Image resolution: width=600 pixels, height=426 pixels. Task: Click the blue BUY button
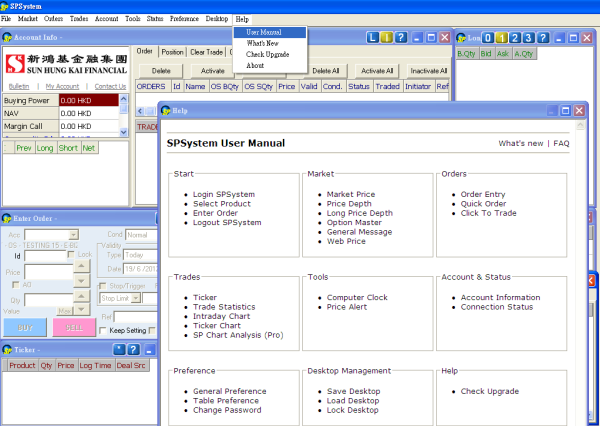click(x=25, y=328)
